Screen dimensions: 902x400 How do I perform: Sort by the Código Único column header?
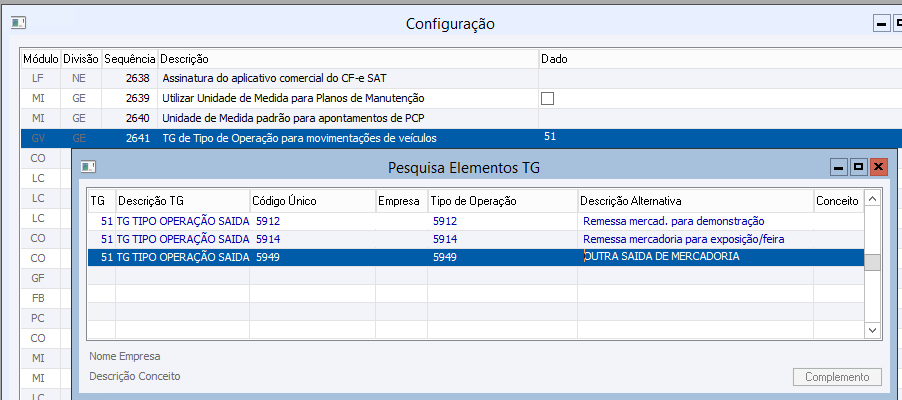click(x=312, y=201)
